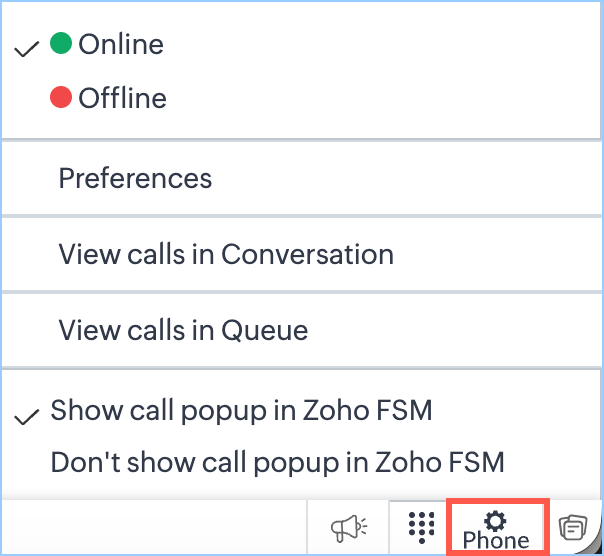Open the chat messages icon
Screen dimensions: 604x556
coord(573,526)
